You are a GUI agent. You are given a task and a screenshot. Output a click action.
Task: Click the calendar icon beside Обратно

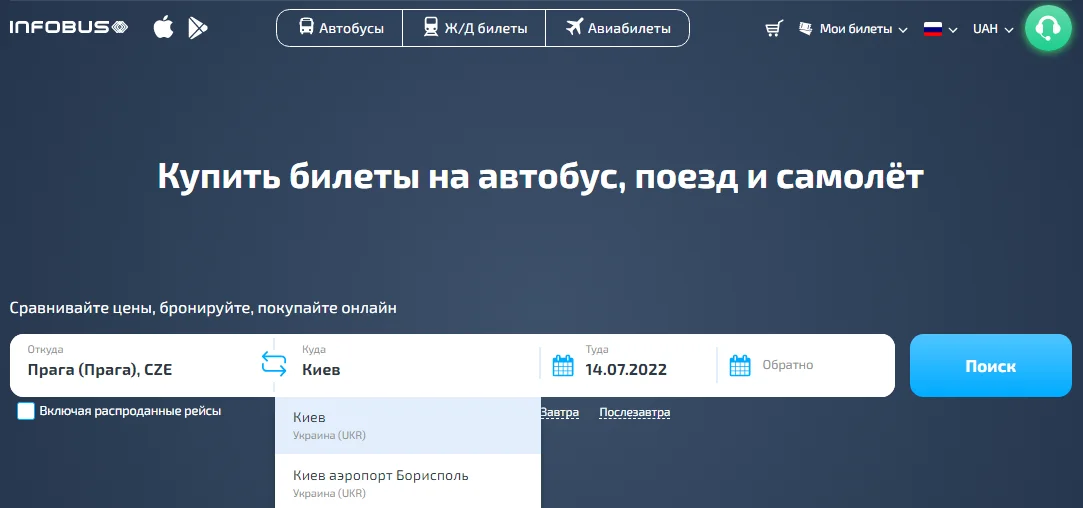pyautogui.click(x=740, y=366)
